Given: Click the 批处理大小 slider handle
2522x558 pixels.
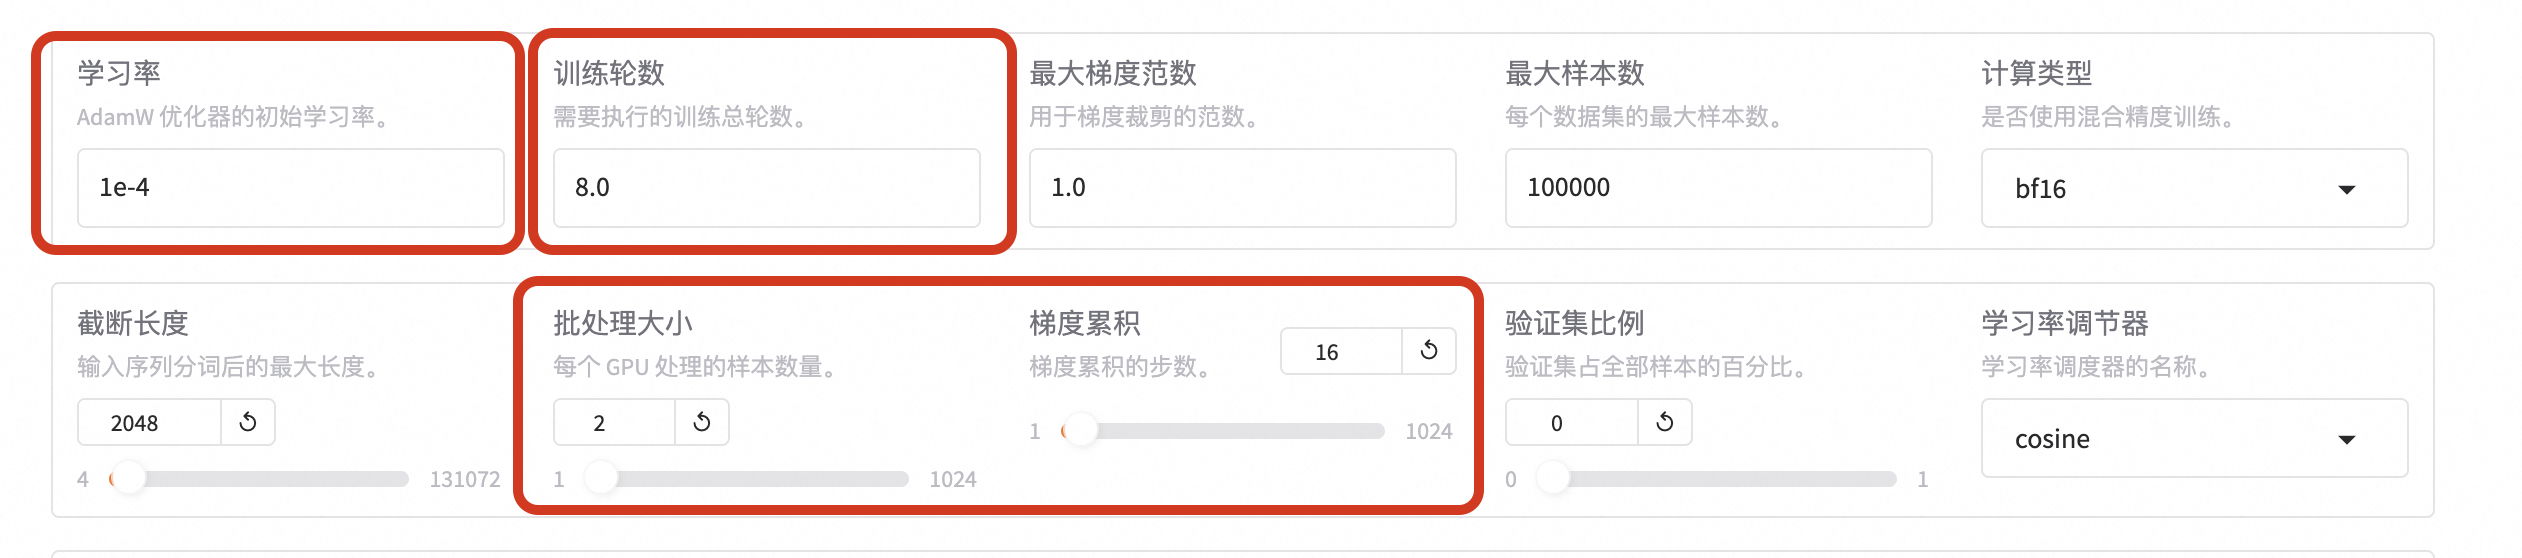Looking at the screenshot, I should [x=601, y=479].
